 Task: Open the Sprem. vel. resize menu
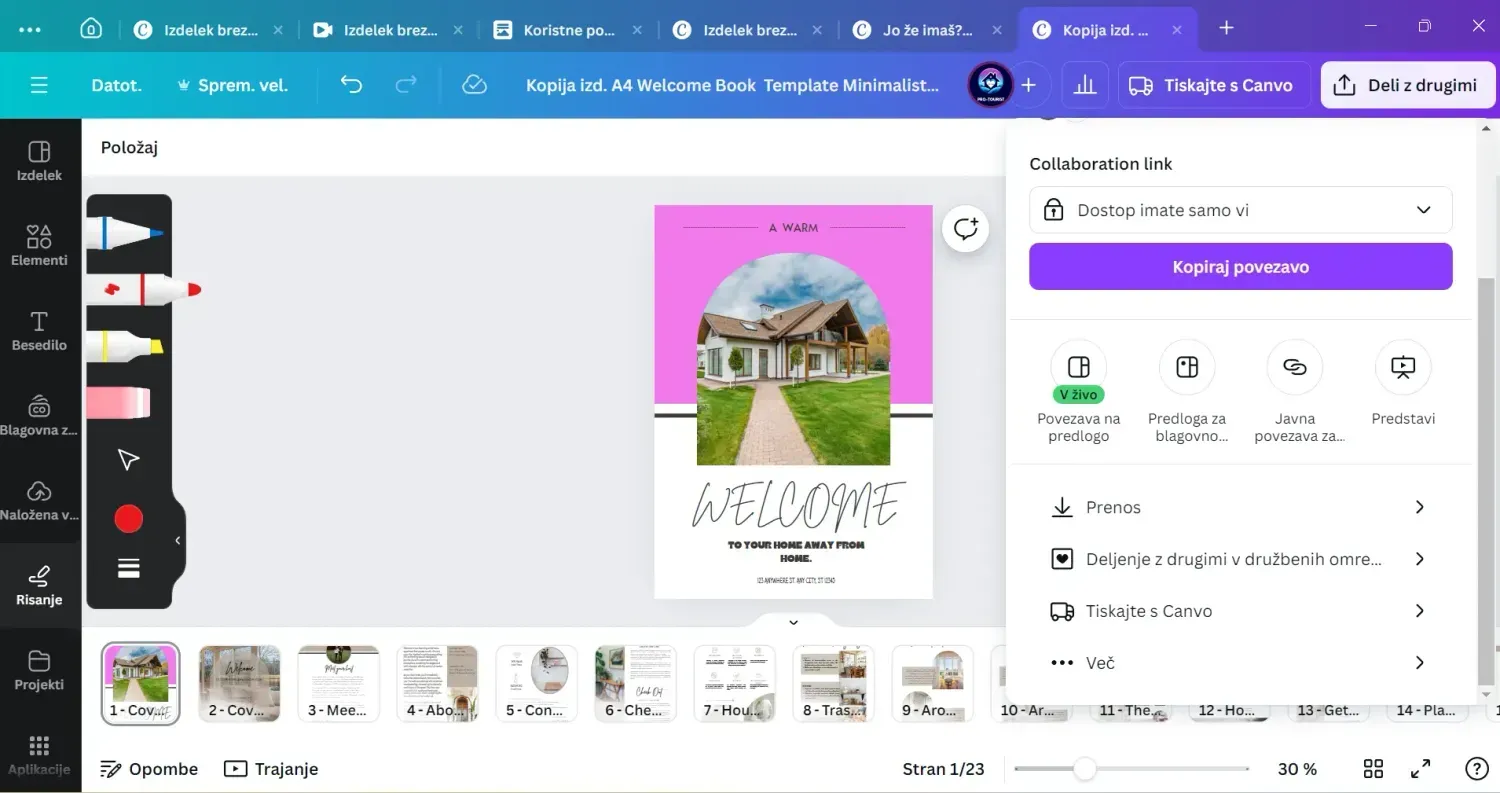(x=232, y=85)
